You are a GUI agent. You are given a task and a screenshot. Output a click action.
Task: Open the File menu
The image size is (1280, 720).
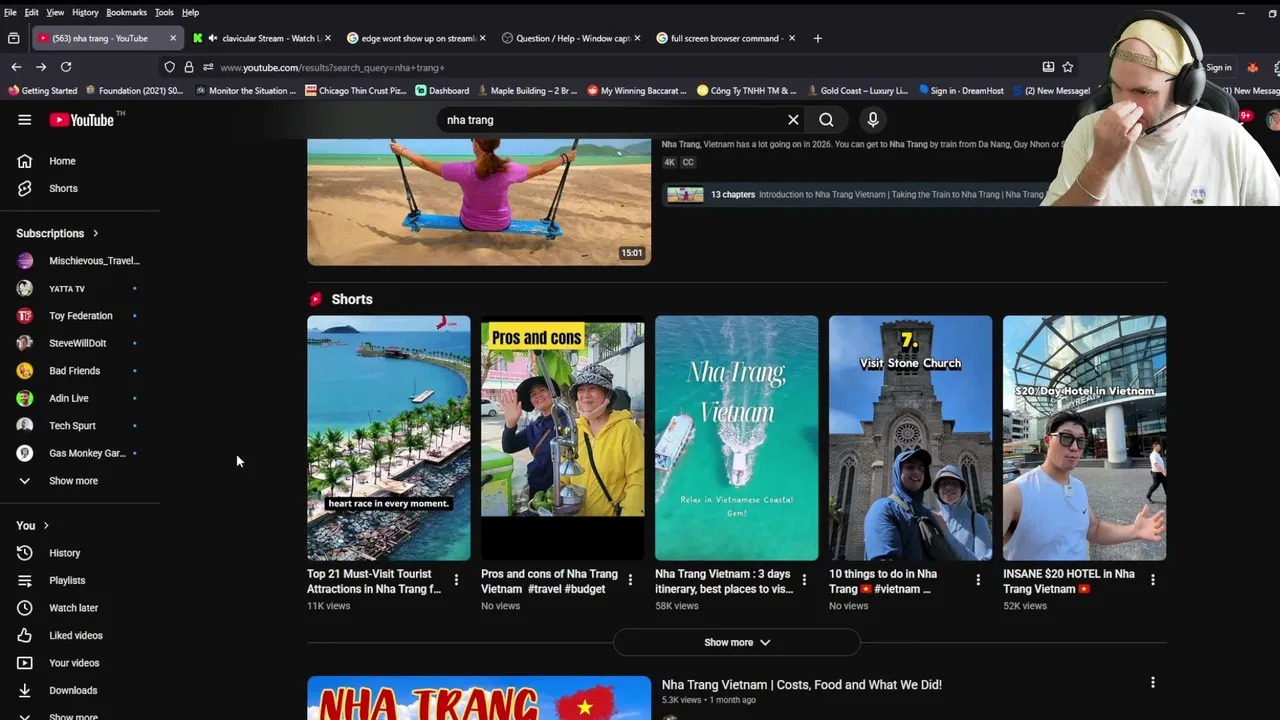point(10,12)
